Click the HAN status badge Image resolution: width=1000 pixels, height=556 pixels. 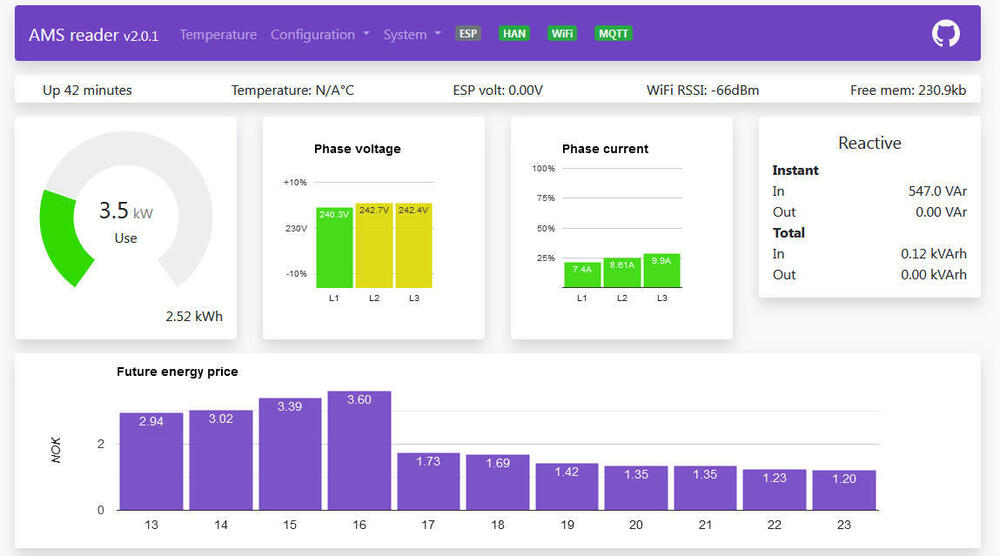(x=514, y=34)
